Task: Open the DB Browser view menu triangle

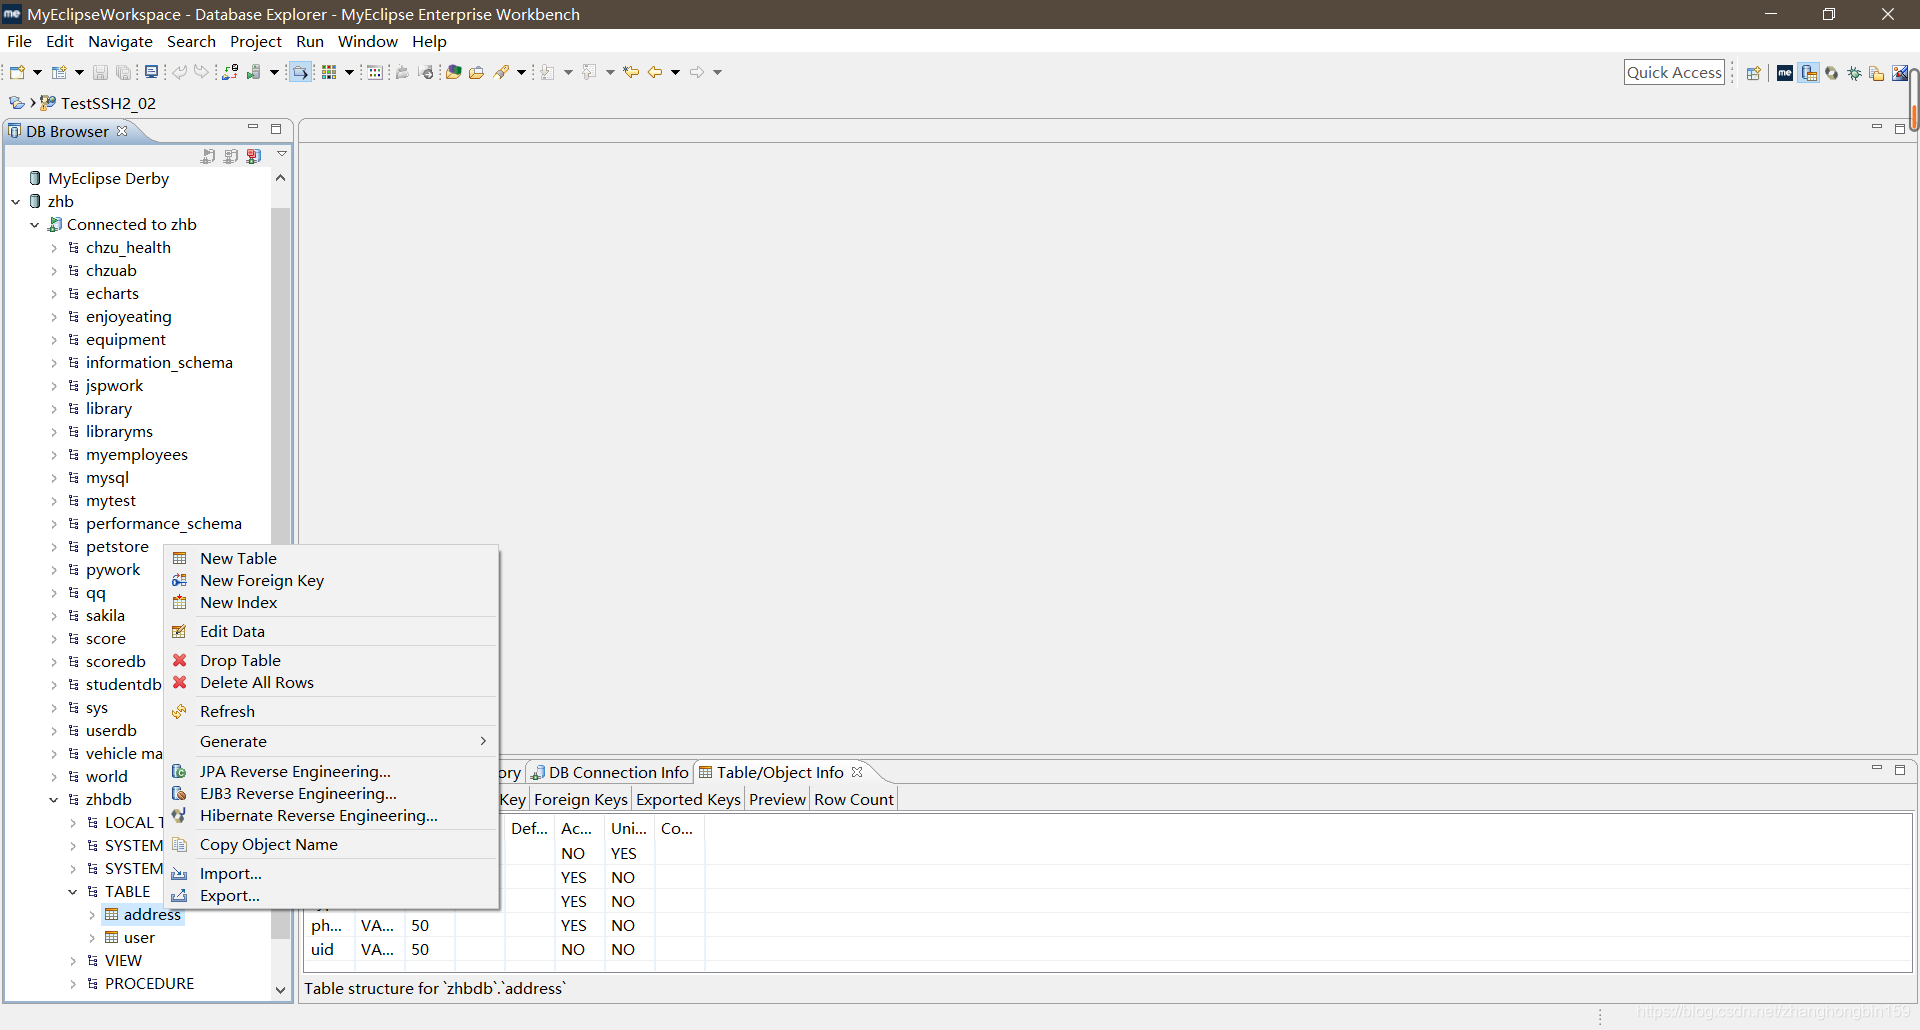Action: (x=282, y=154)
